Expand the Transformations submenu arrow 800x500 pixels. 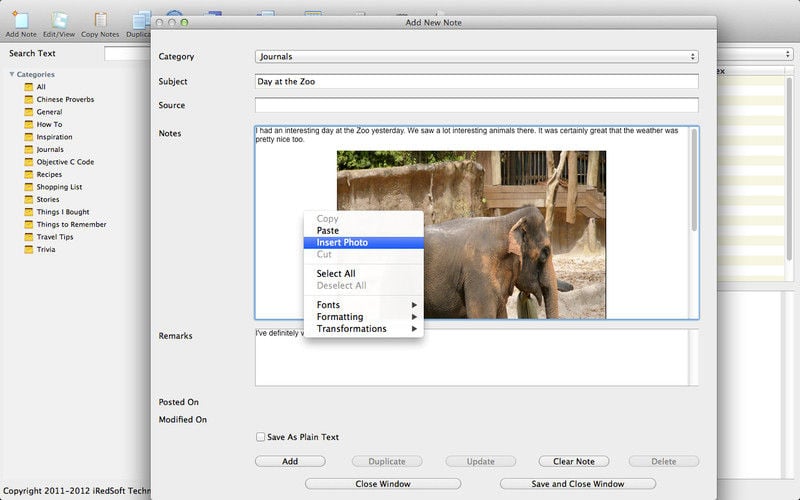(414, 329)
